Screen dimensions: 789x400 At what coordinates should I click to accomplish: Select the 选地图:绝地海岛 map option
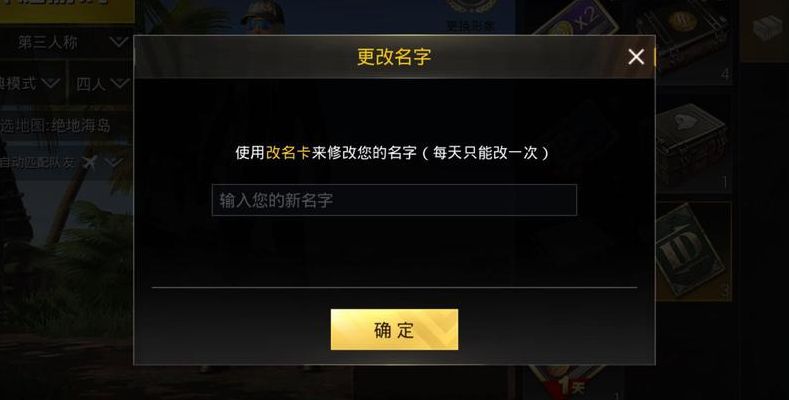[55, 125]
